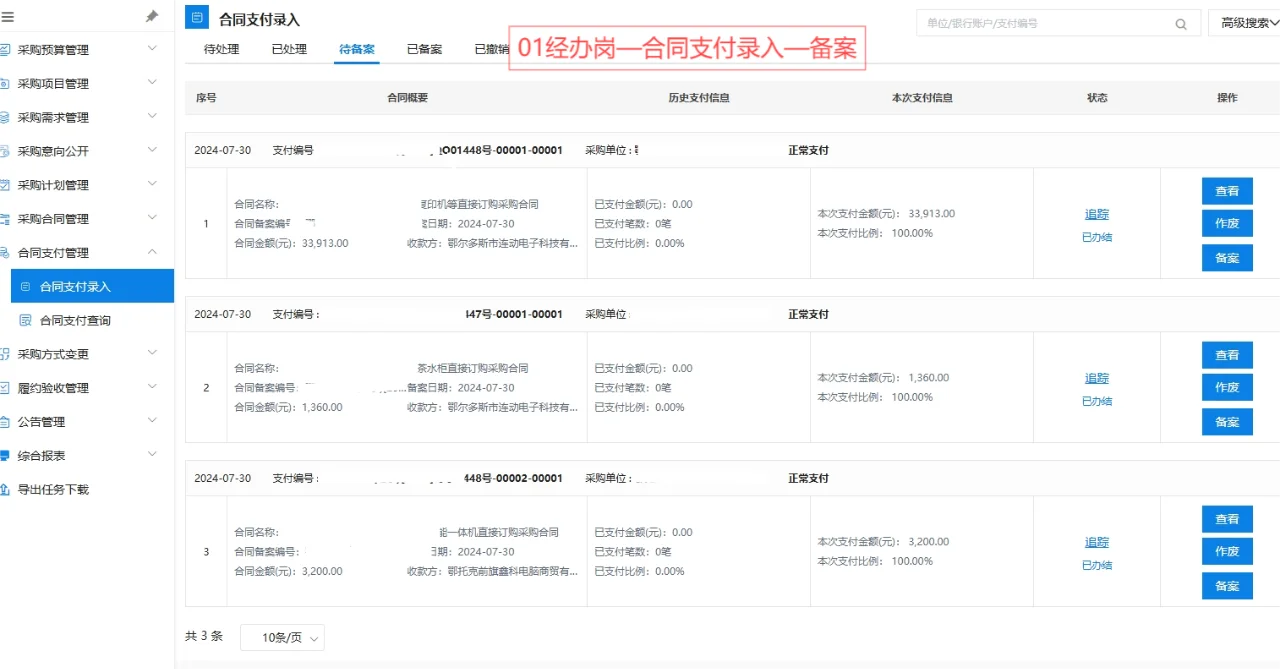
Task: Switch to the 待处理 tab
Action: [221, 48]
